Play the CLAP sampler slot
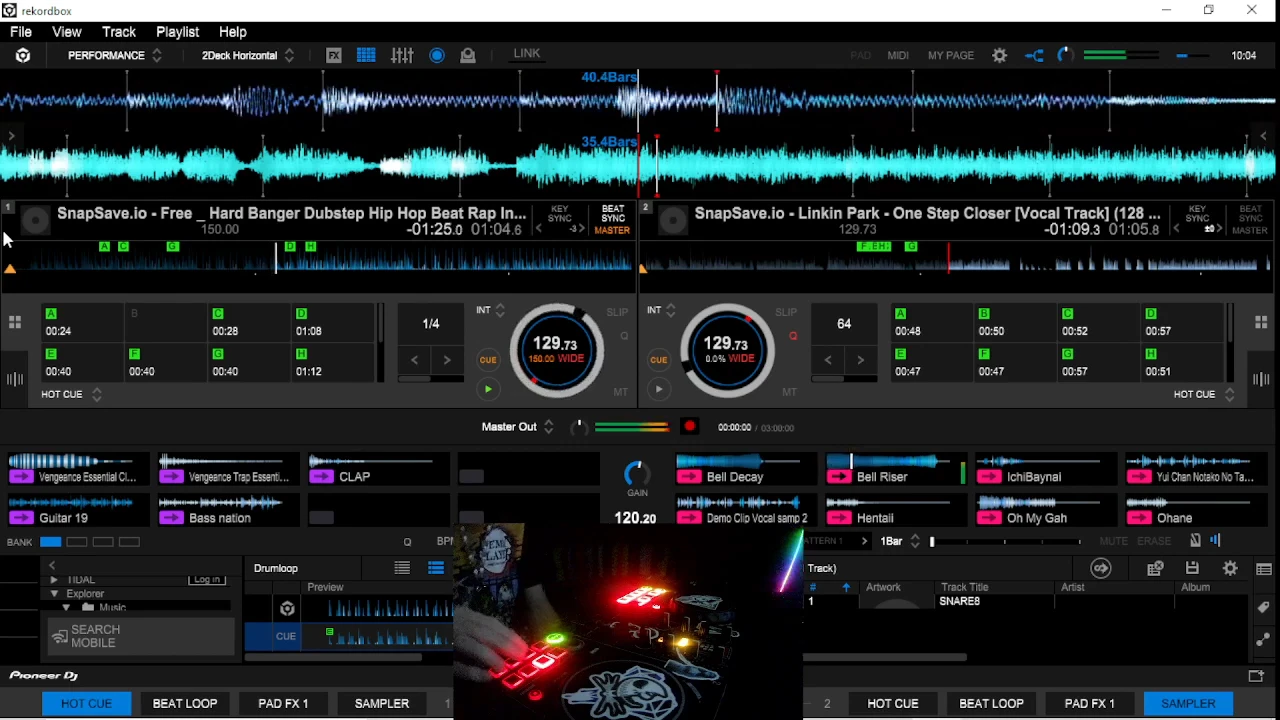 coord(322,477)
